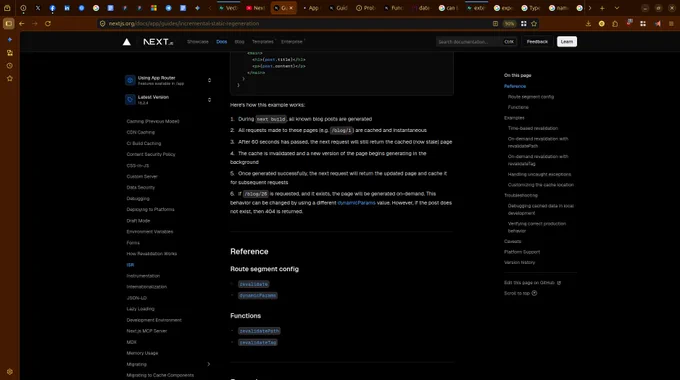Click the Vercel triangle logo
Viewport: 680px width, 380px height.
click(127, 42)
